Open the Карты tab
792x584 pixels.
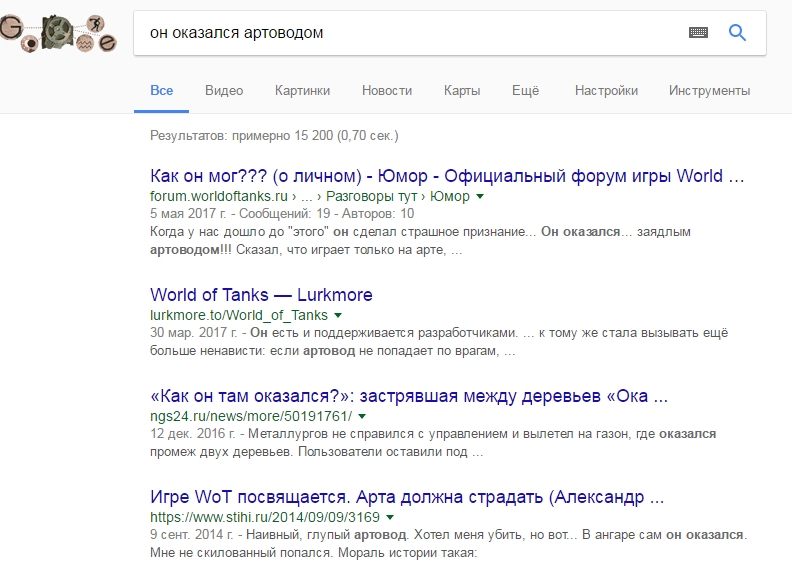click(x=462, y=91)
